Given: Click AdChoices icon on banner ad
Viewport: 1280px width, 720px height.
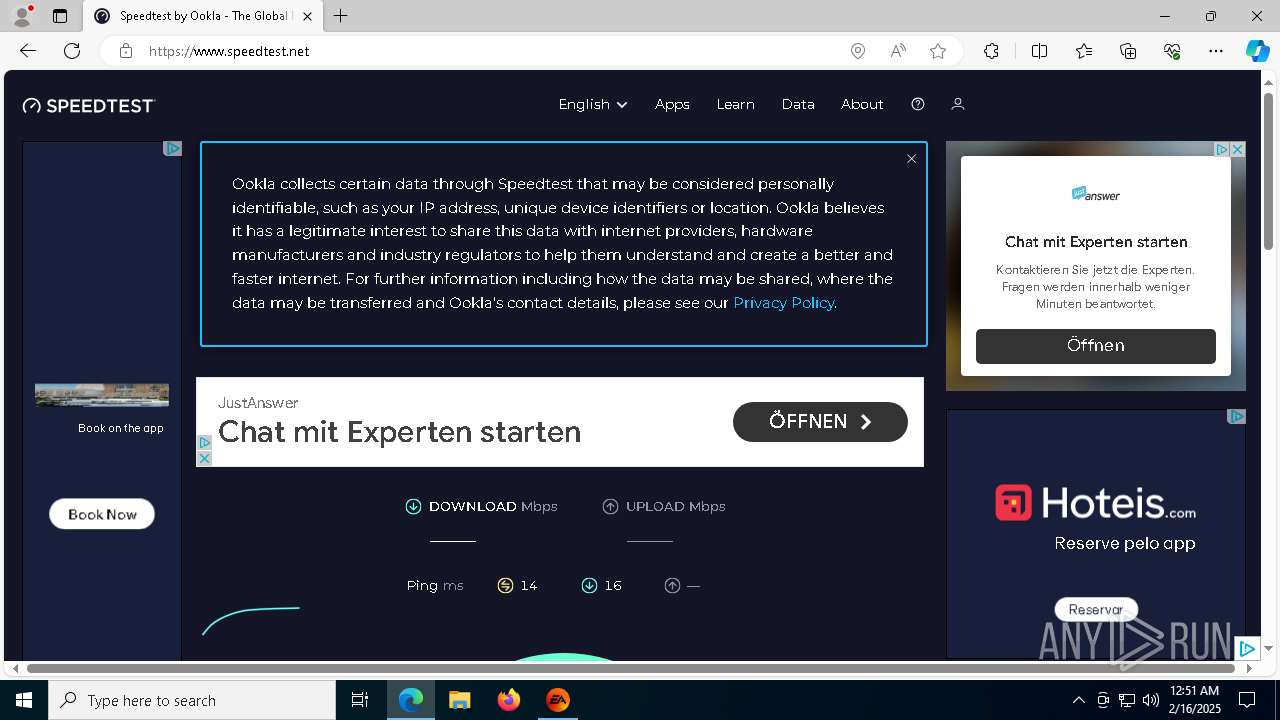Looking at the screenshot, I should (x=204, y=442).
